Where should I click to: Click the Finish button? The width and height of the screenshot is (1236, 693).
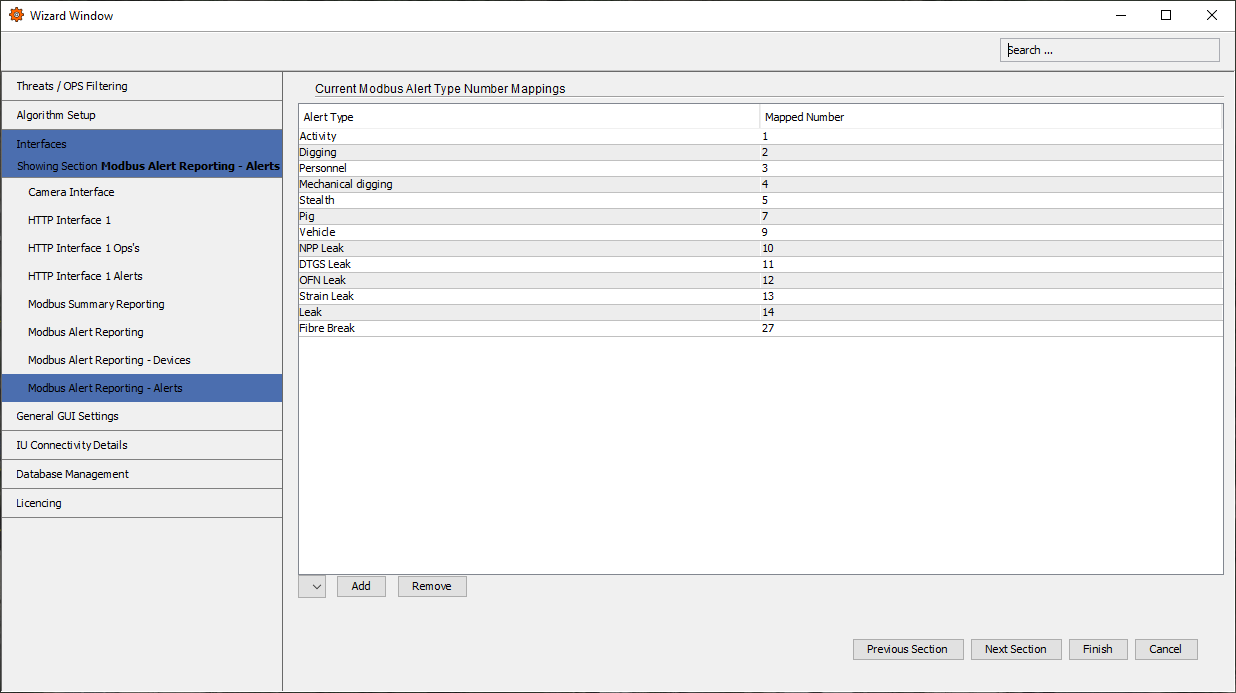[x=1097, y=649]
